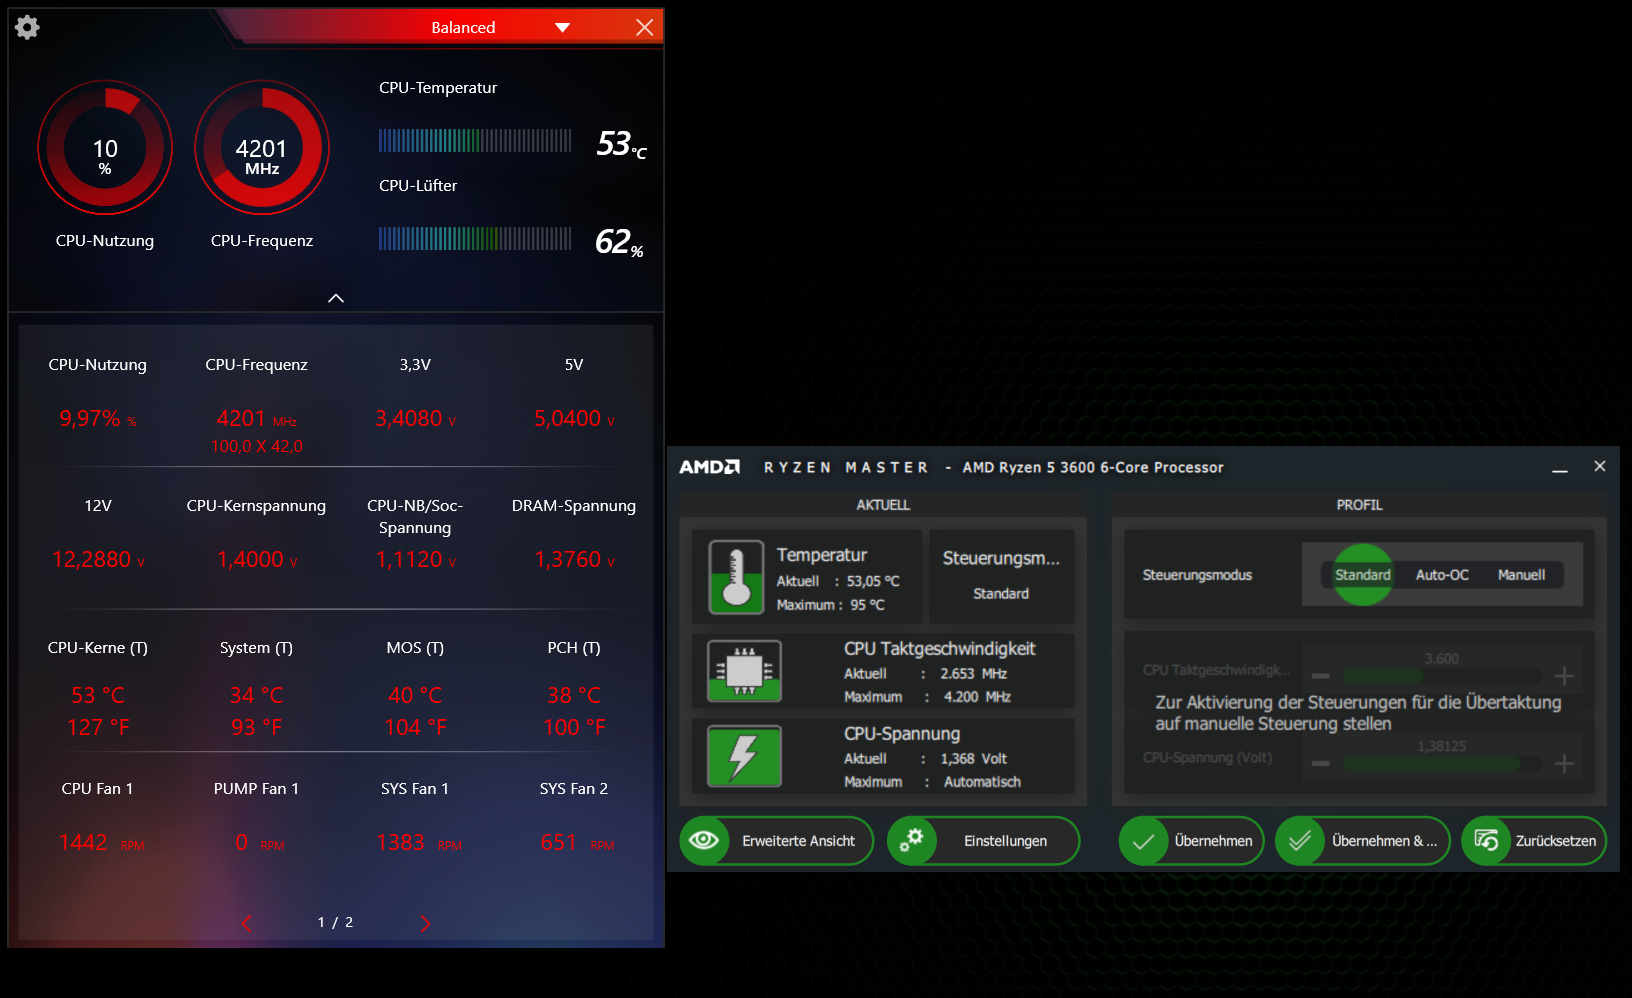Viewport: 1632px width, 998px height.
Task: Click the 12V value 12,2880 V
Action: tap(98, 560)
